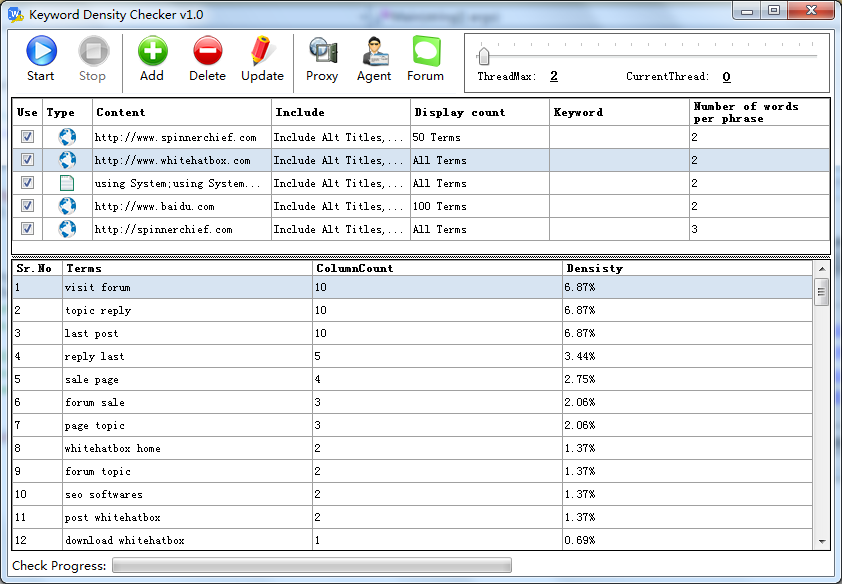This screenshot has width=842, height=584.
Task: Click the results scrollbar down arrow
Action: click(822, 541)
